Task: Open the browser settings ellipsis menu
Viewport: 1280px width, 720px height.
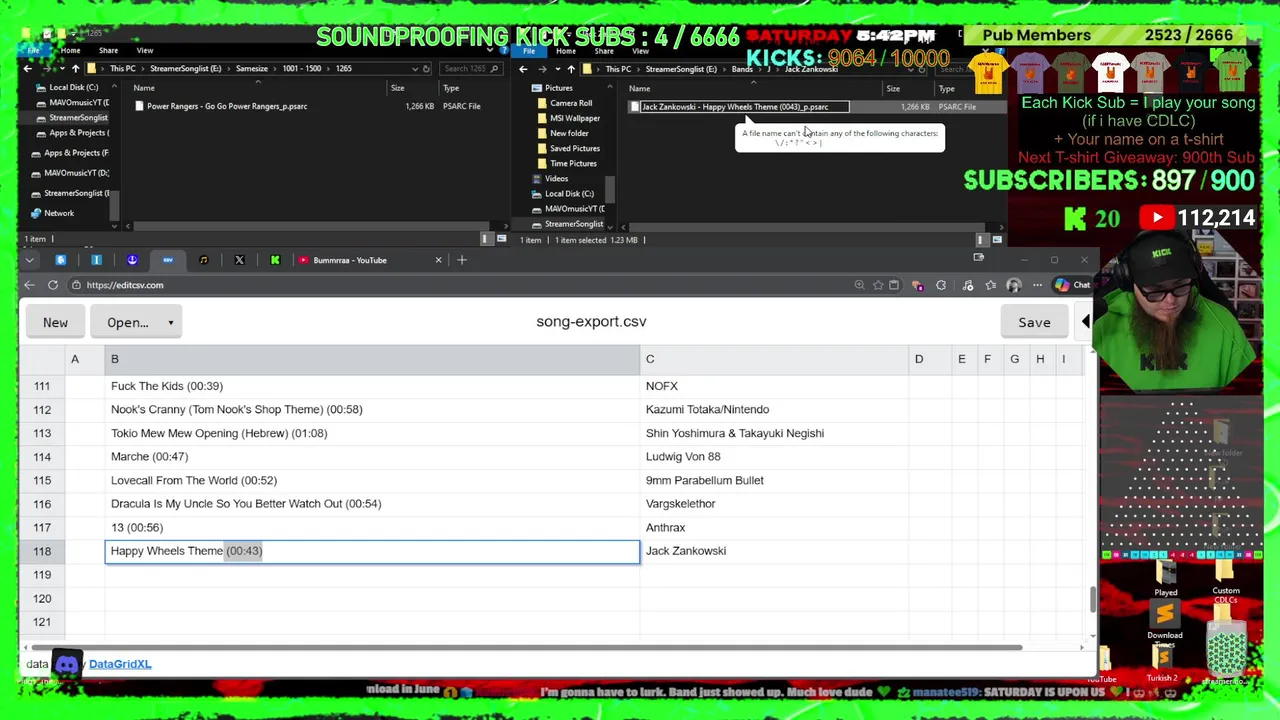Action: coord(1037,285)
